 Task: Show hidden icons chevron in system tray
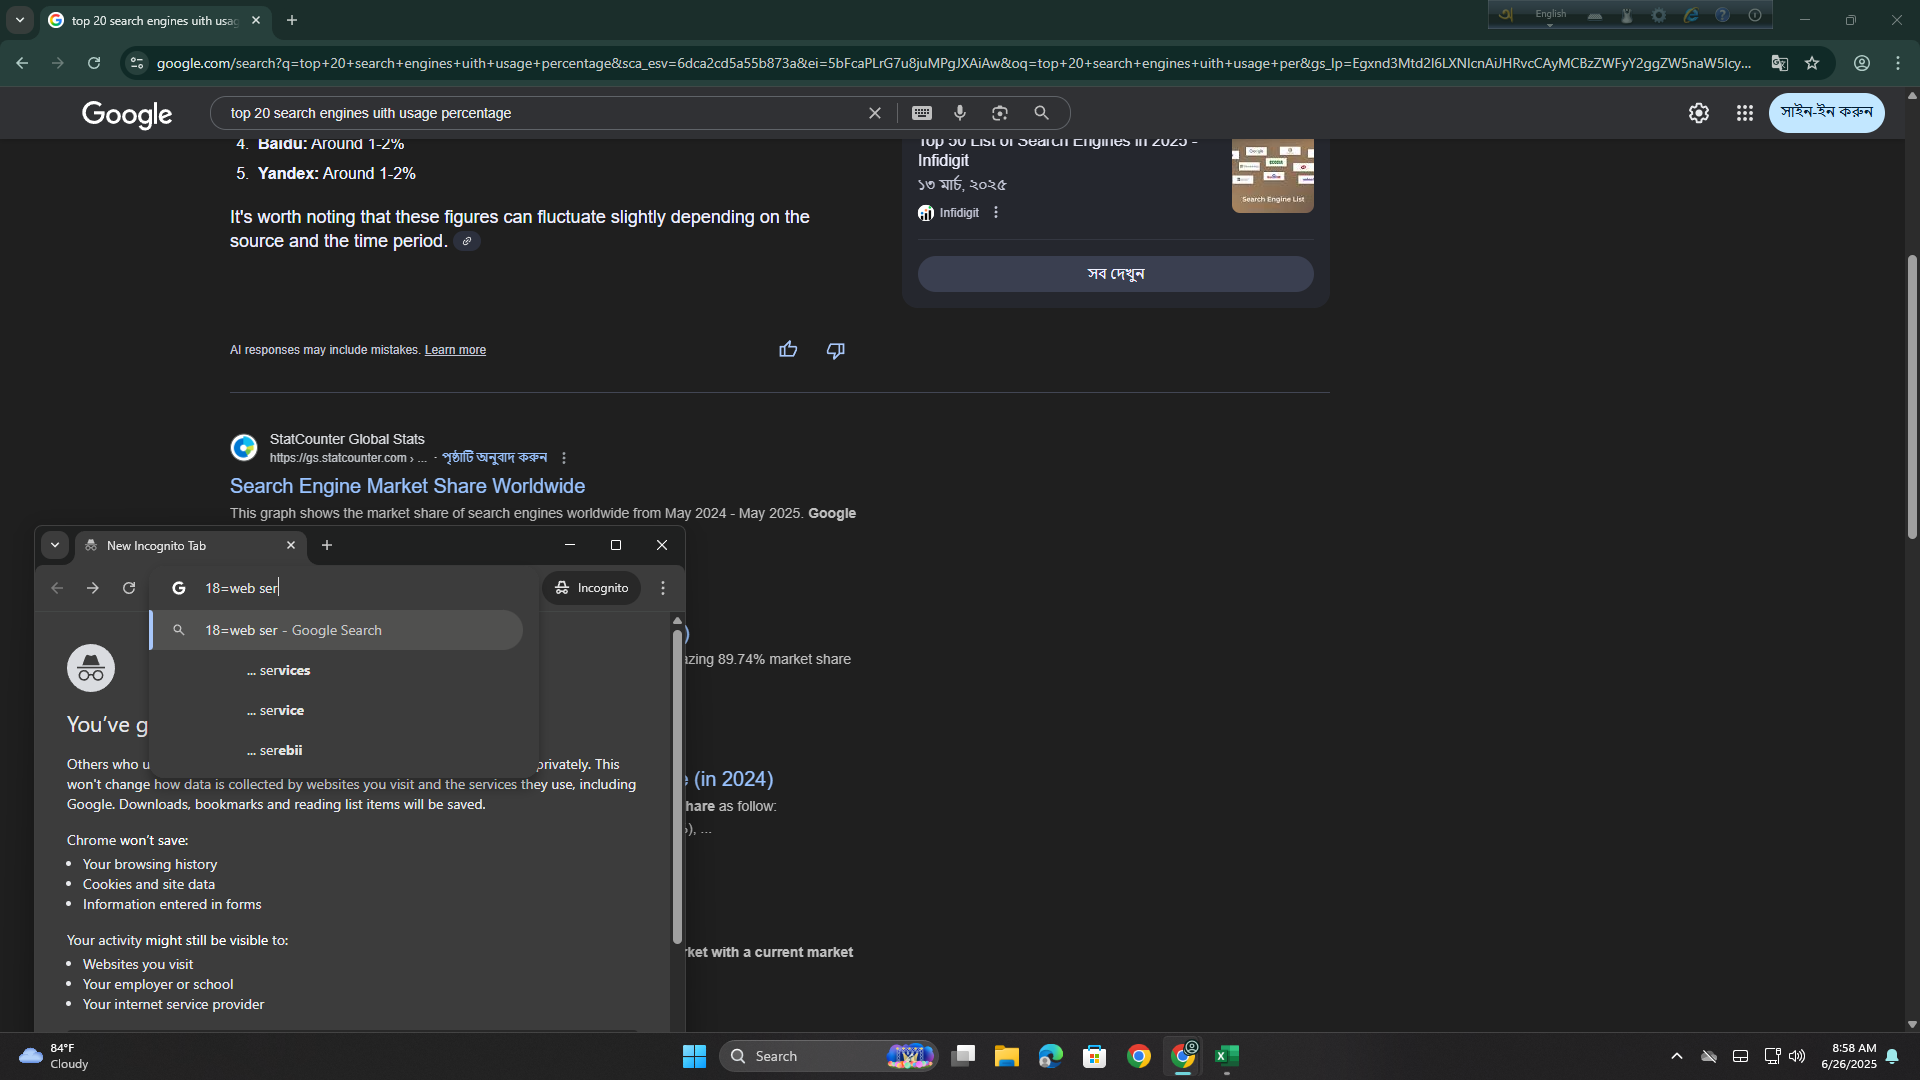1677,1056
